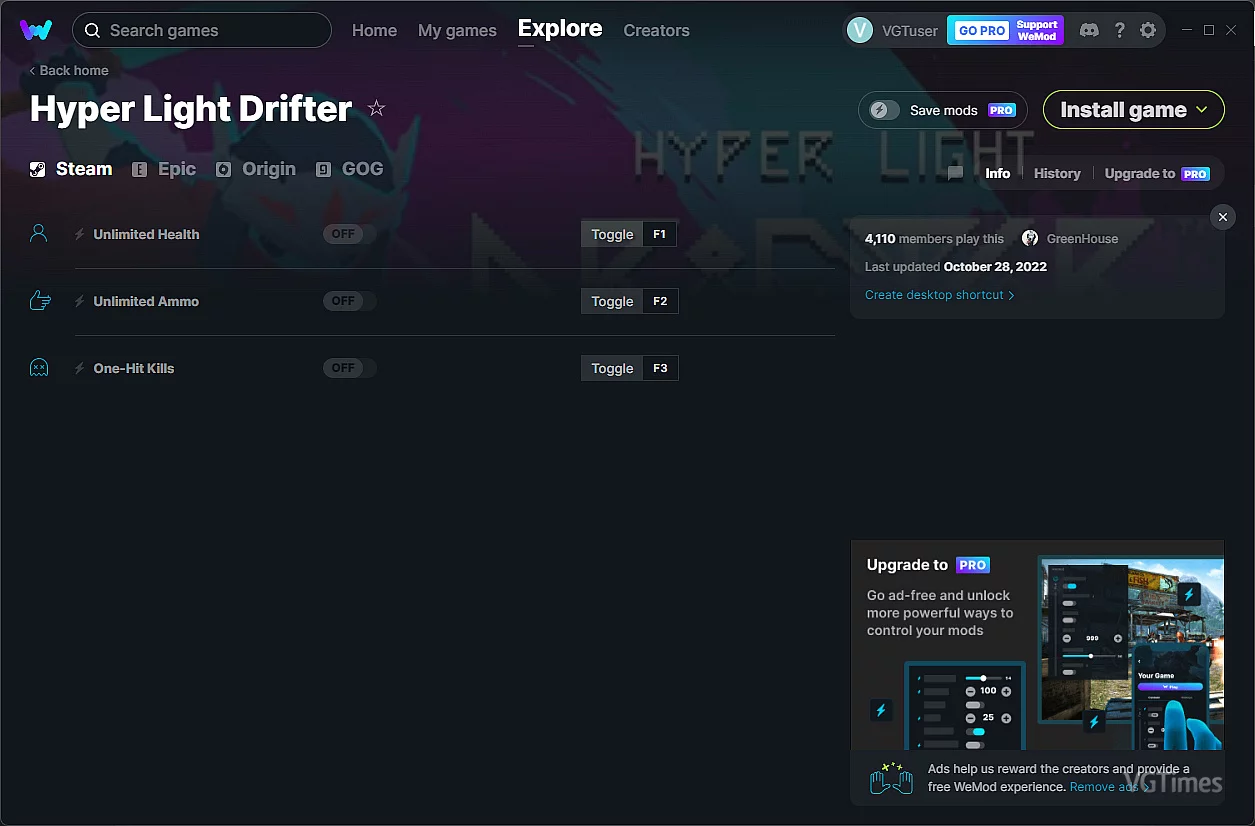Click the Upgrade to PRO ad image

pyautogui.click(x=1037, y=645)
